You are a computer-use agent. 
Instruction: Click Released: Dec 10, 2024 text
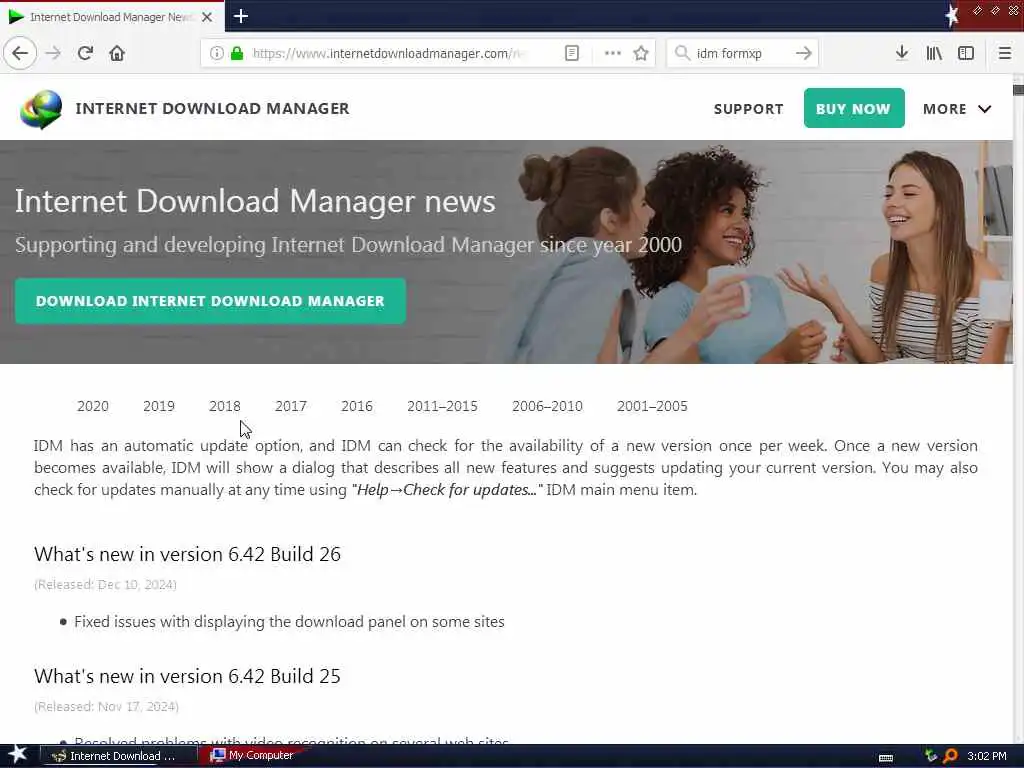105,584
